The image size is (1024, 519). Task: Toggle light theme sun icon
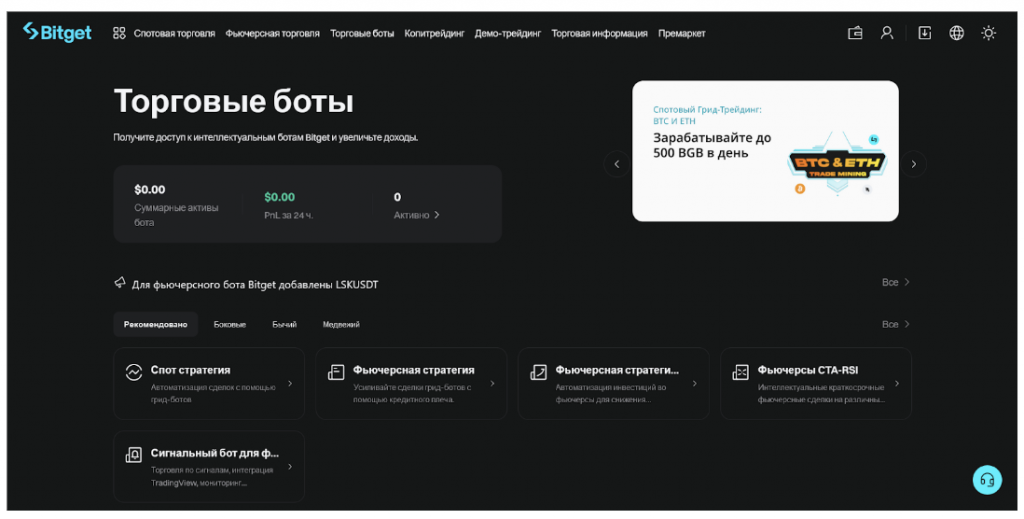click(988, 33)
